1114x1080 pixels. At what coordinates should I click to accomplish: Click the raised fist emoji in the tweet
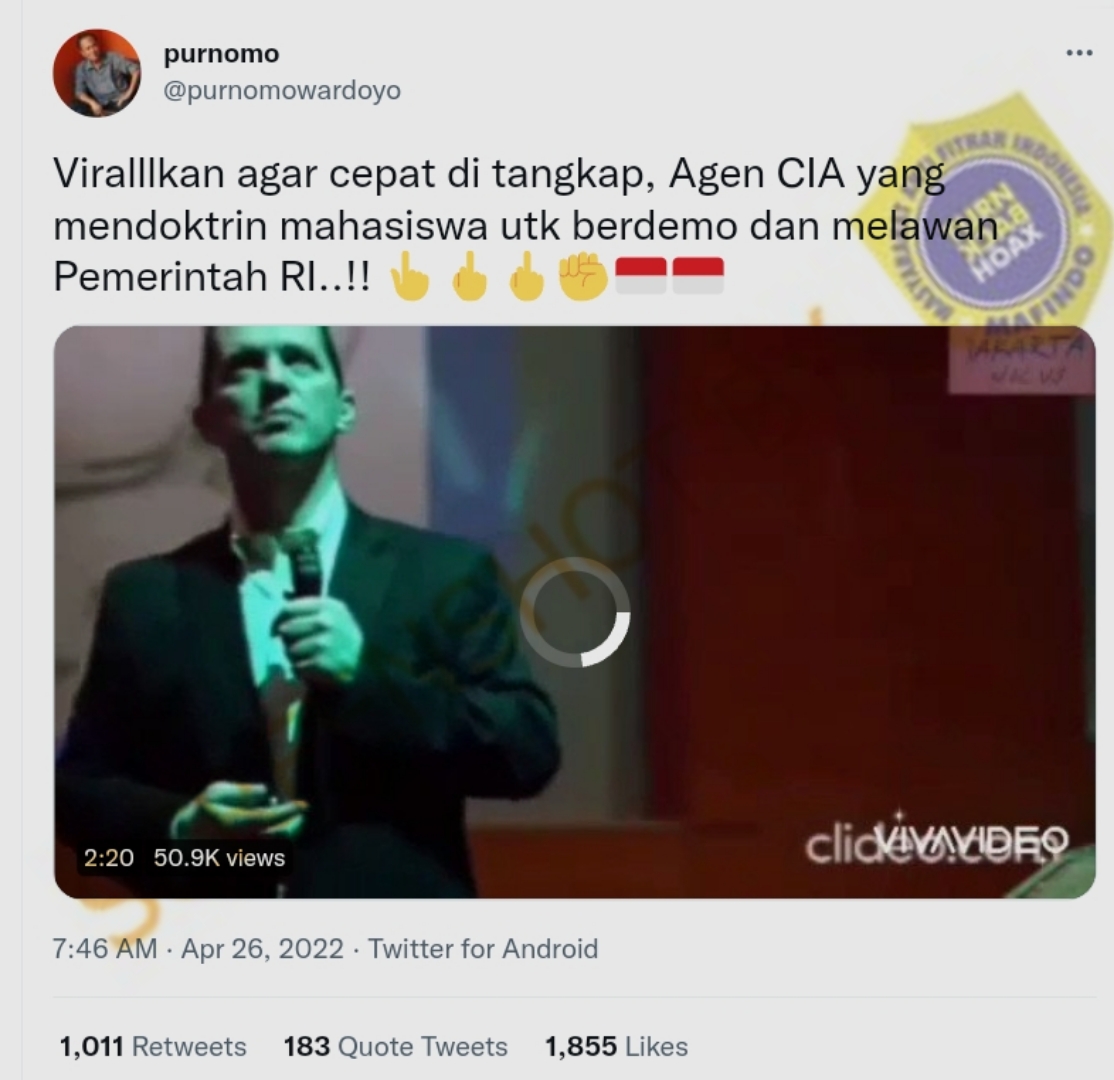tap(583, 277)
